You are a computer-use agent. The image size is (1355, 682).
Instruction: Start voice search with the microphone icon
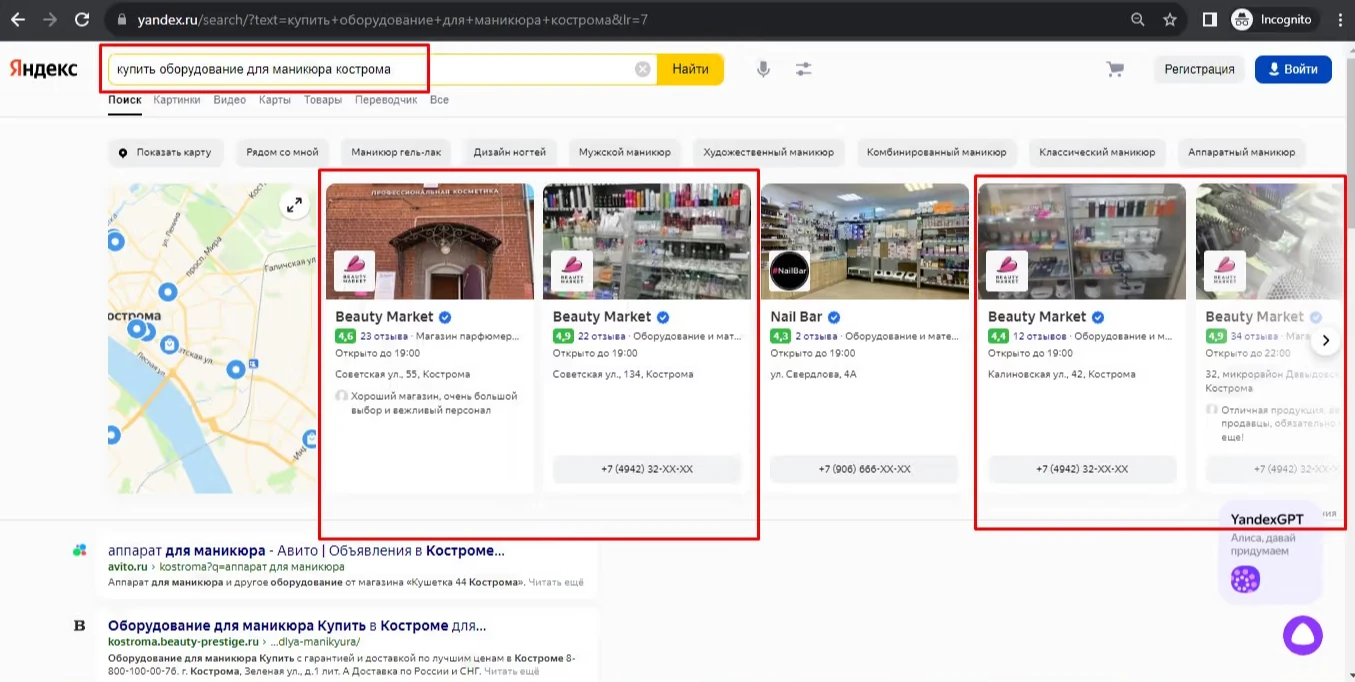click(763, 69)
